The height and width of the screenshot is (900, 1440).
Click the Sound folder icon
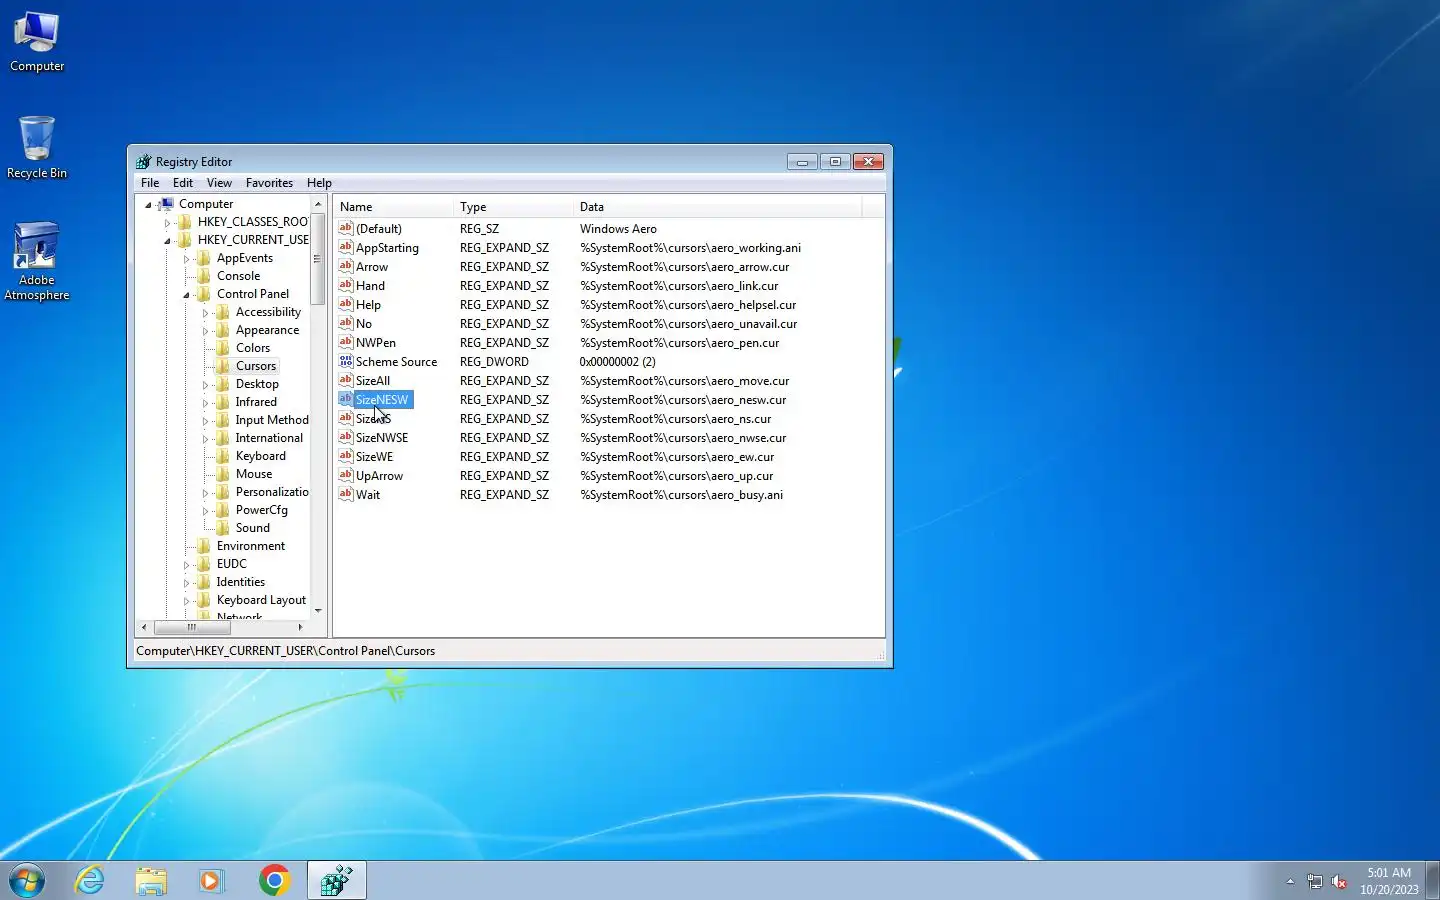pyautogui.click(x=223, y=528)
